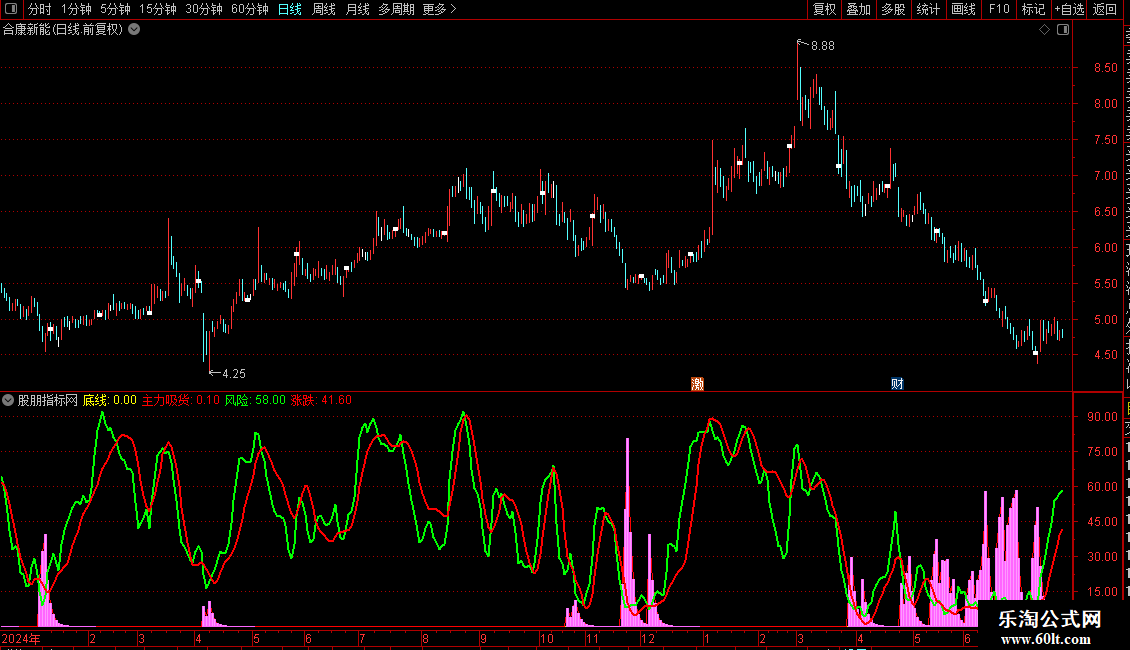Select the 60分钟 period tab
Image resolution: width=1130 pixels, height=650 pixels.
tap(250, 9)
